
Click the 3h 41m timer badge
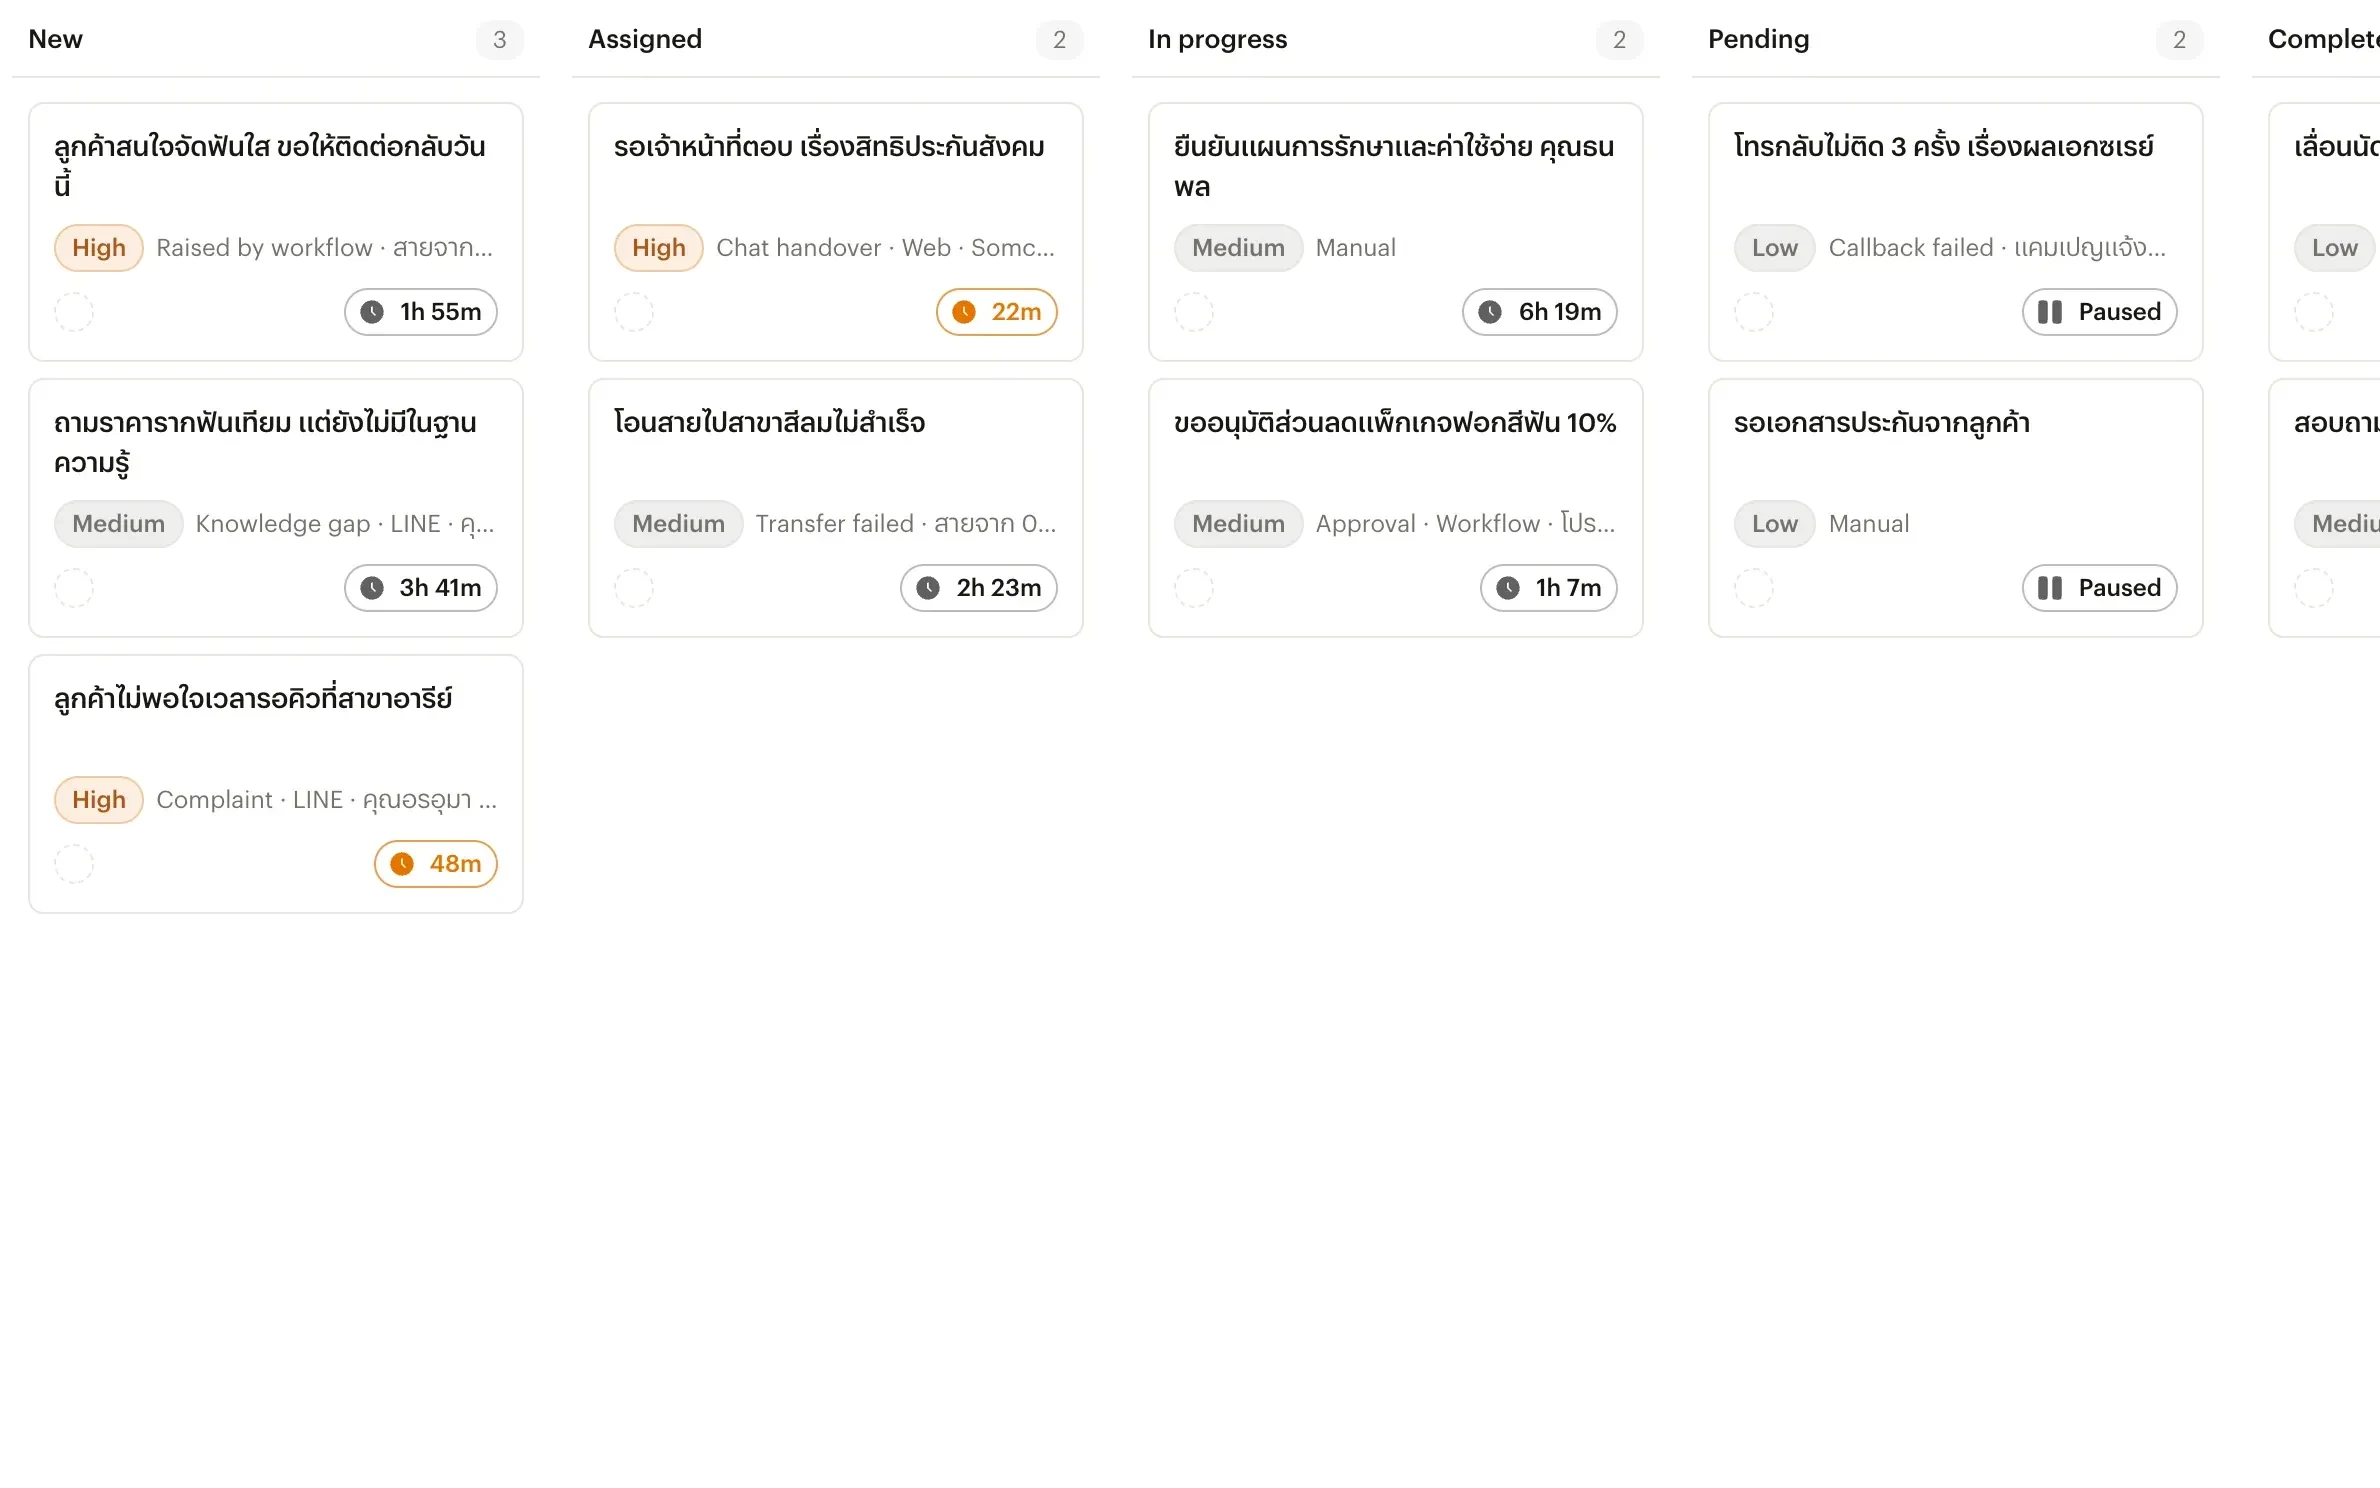421,588
